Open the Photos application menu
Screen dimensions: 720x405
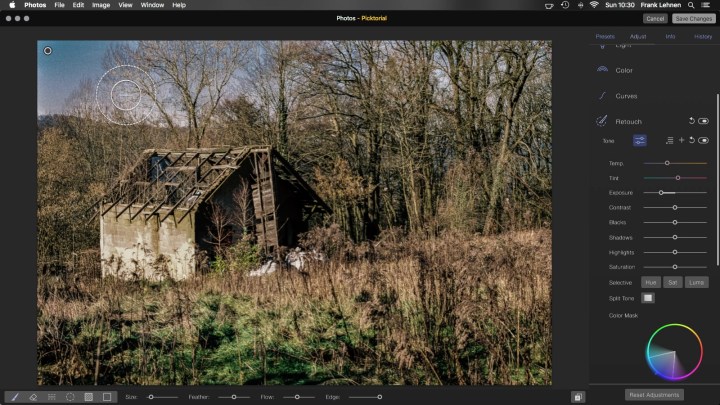point(35,5)
